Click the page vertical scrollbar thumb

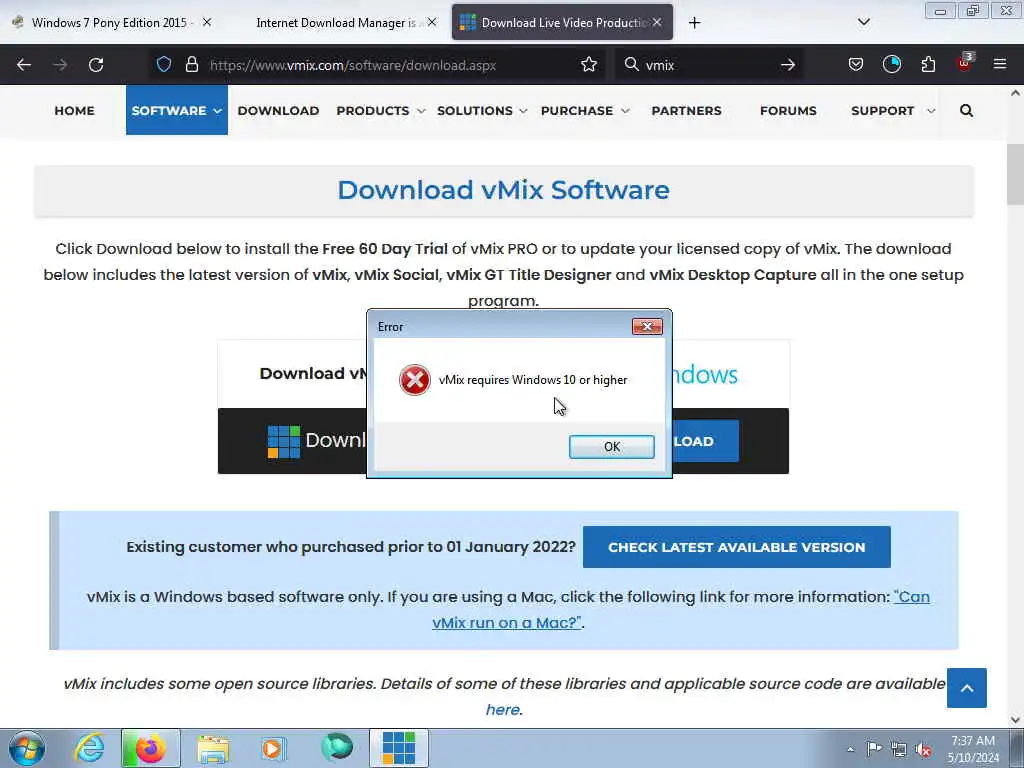click(1015, 174)
